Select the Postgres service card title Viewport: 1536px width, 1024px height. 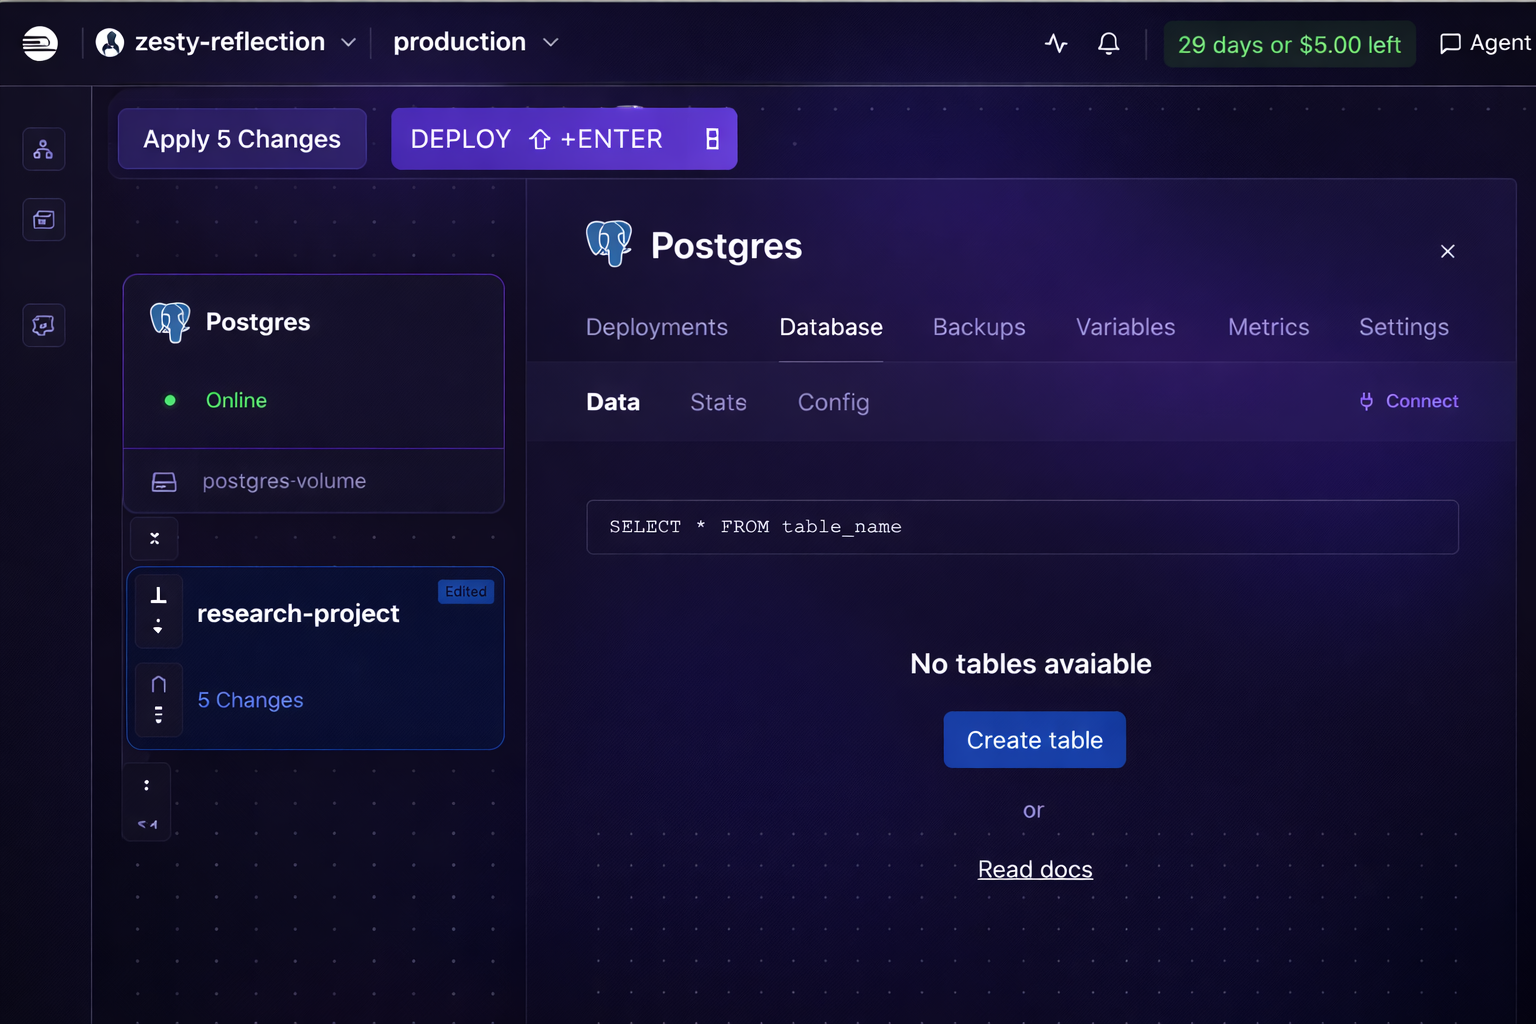[x=258, y=322]
